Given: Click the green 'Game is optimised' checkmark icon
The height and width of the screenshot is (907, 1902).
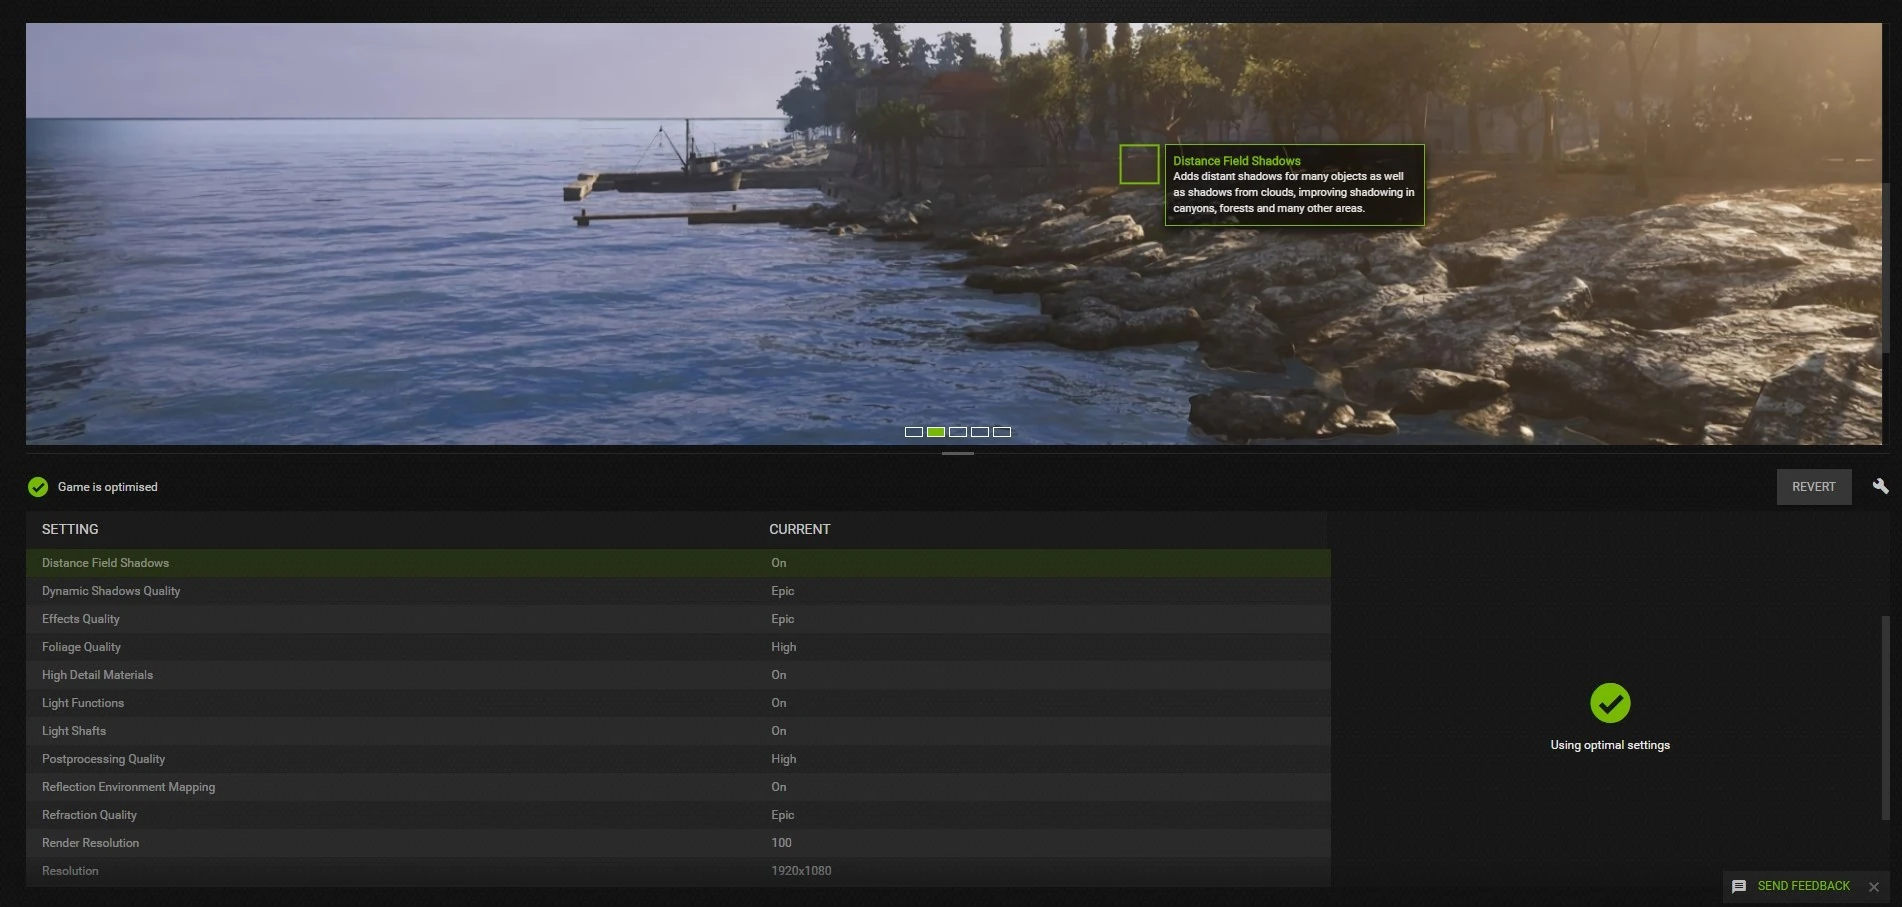Looking at the screenshot, I should point(38,487).
